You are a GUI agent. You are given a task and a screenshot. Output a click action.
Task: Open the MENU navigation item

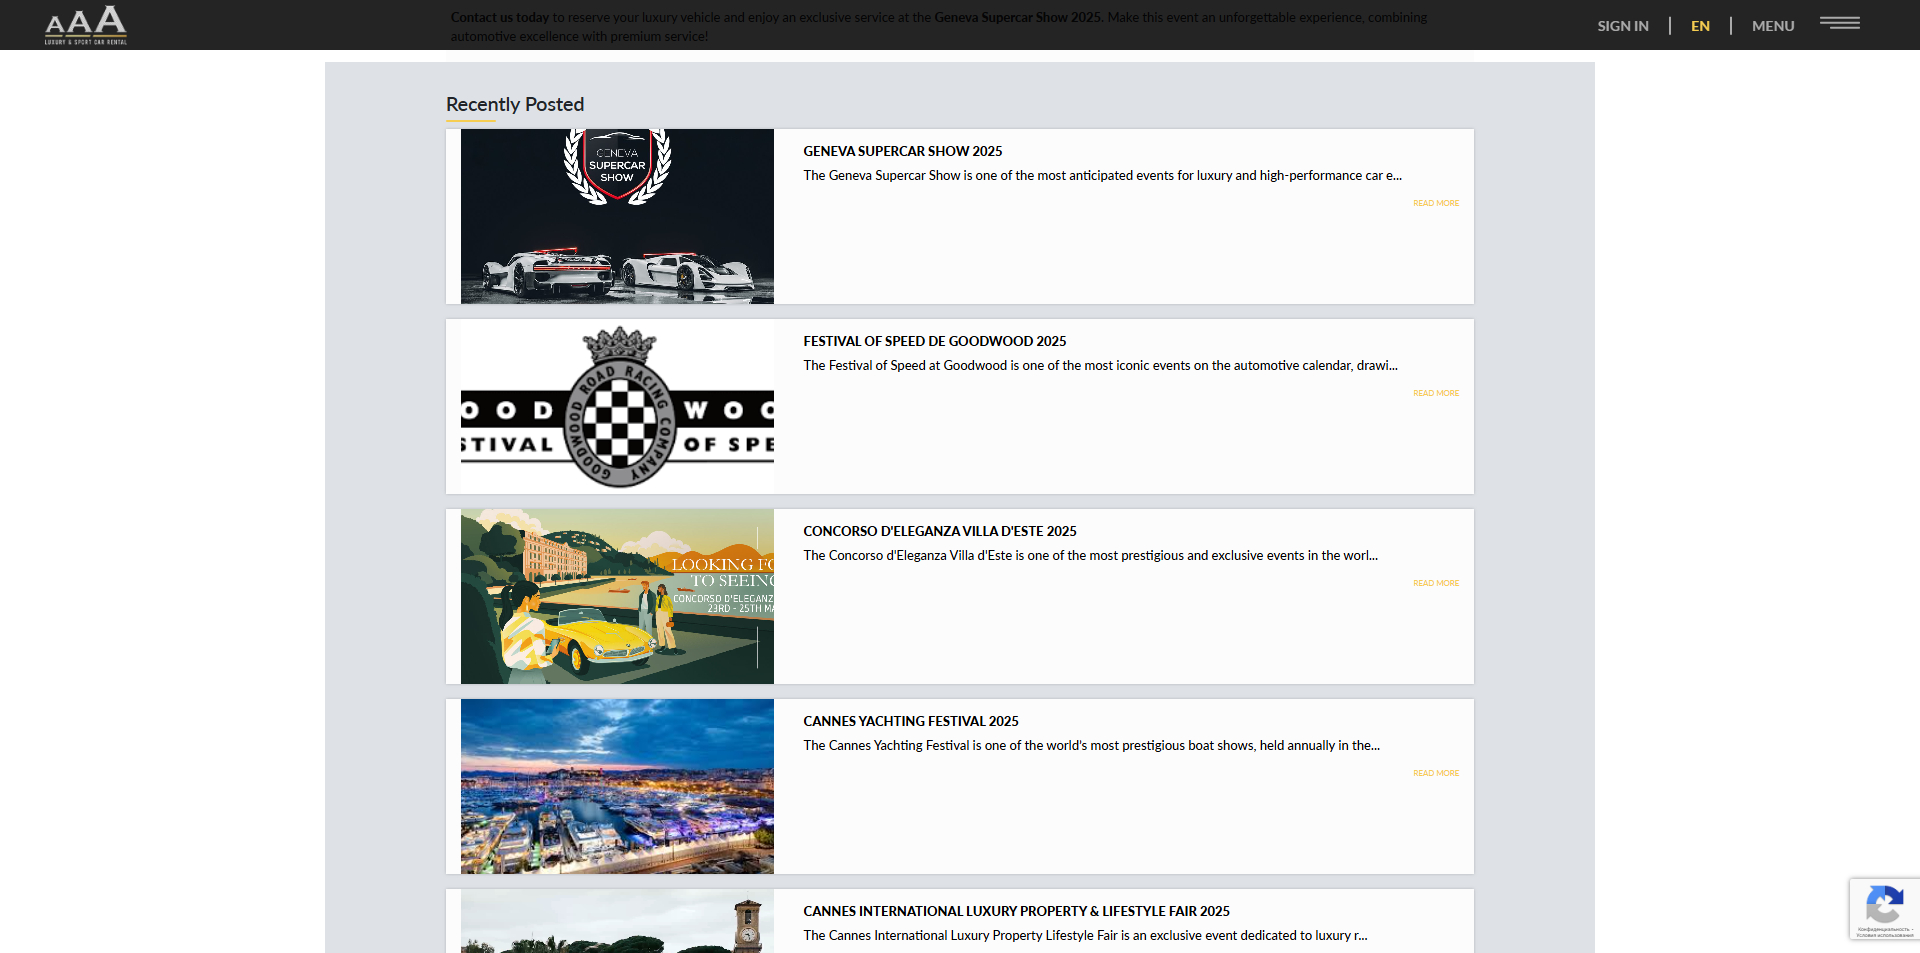tap(1773, 26)
